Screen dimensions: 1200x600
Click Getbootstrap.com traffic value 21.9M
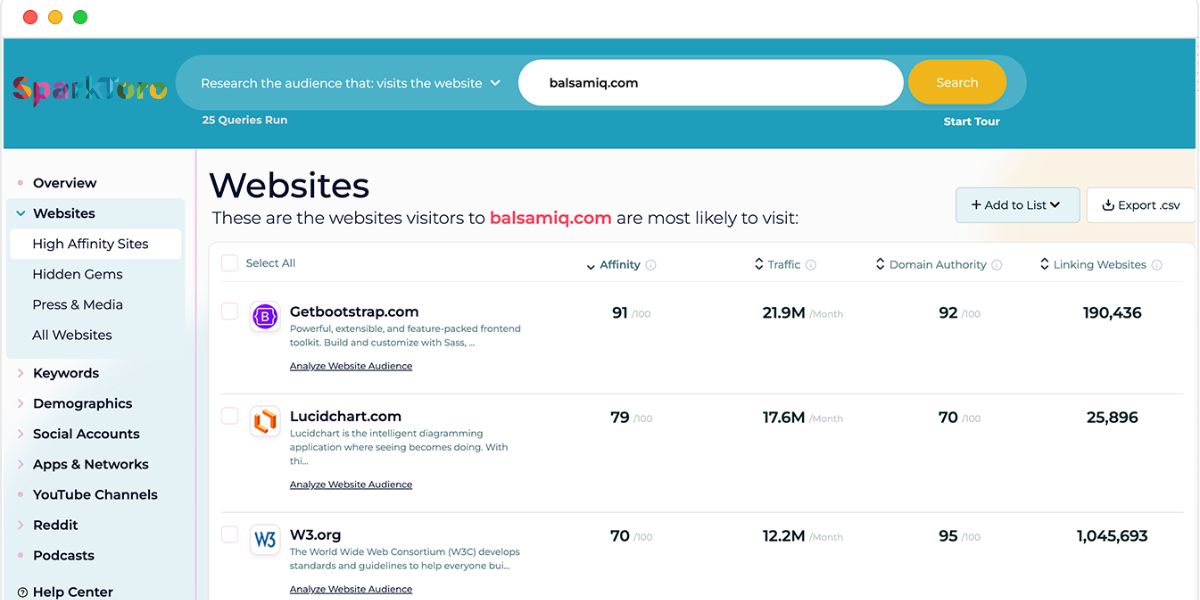point(784,313)
